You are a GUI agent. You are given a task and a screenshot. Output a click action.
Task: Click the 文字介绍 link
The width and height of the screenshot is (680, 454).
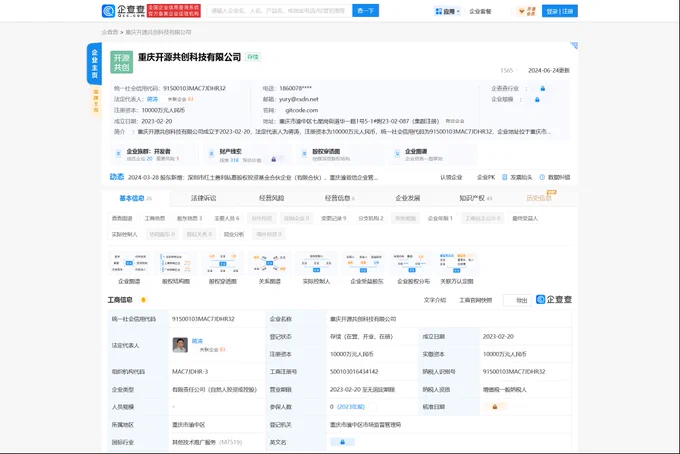[x=435, y=300]
